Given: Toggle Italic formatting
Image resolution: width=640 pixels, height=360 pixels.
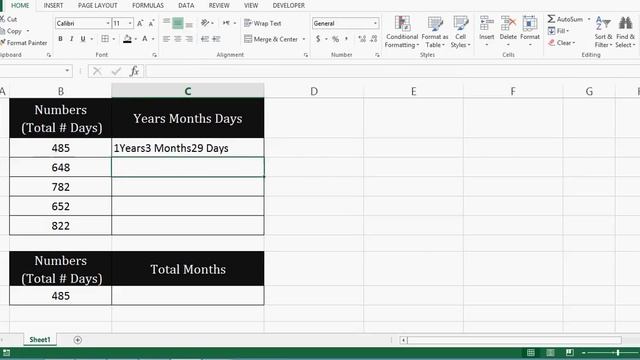Looking at the screenshot, I should coord(71,39).
